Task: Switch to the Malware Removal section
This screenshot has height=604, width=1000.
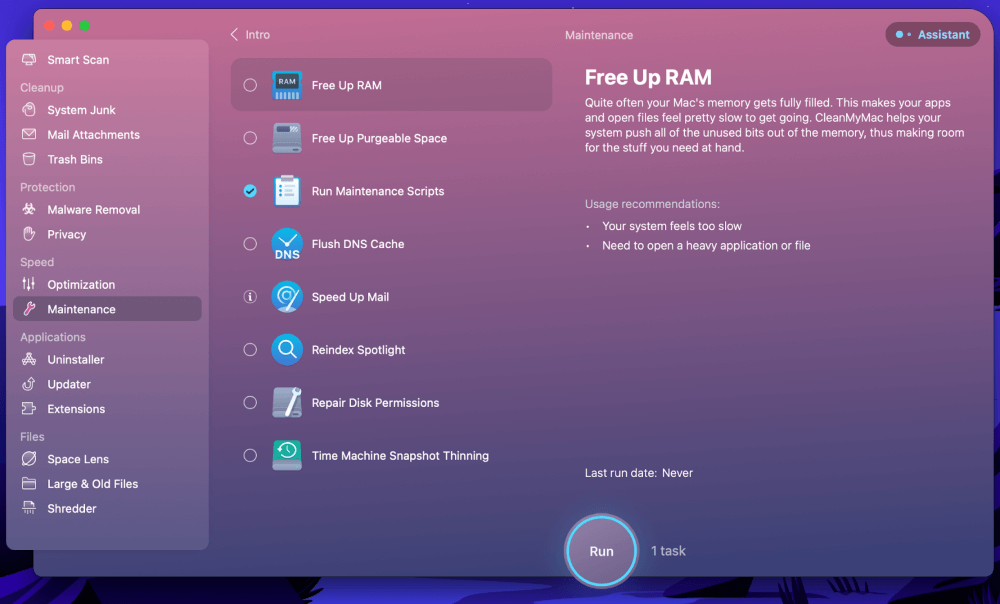Action: pos(93,210)
